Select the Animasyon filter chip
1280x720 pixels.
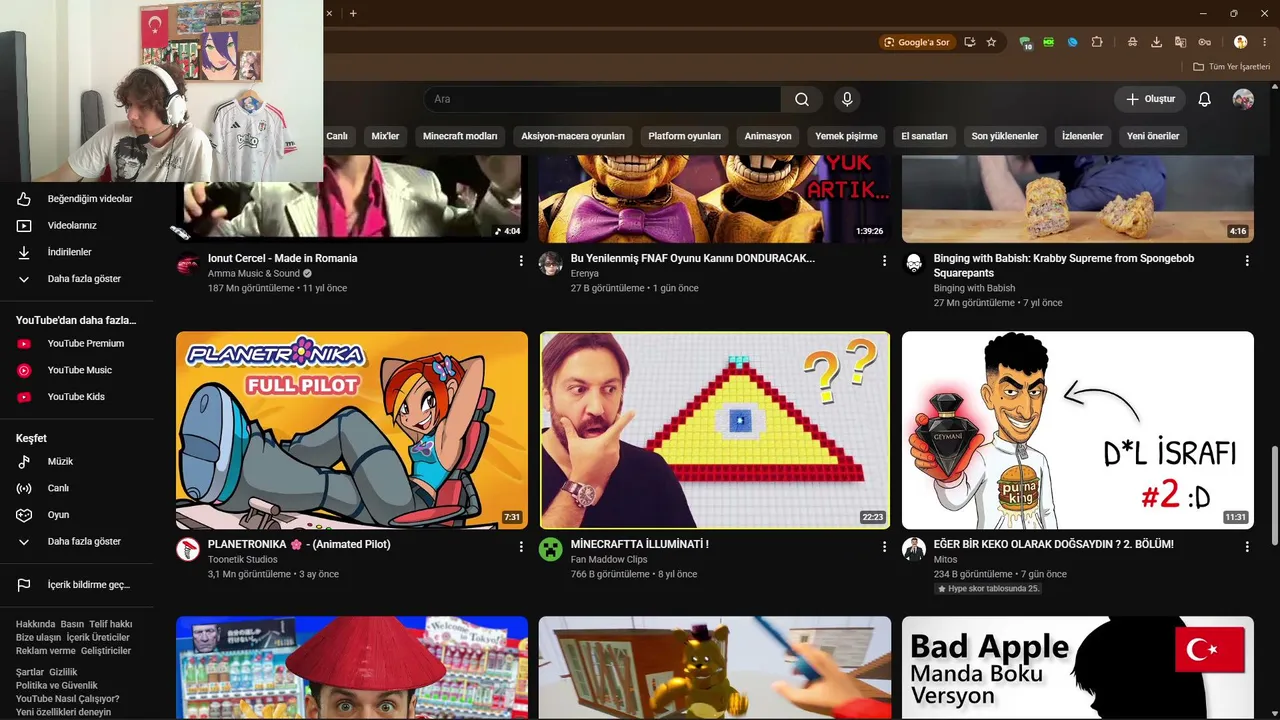pyautogui.click(x=768, y=136)
